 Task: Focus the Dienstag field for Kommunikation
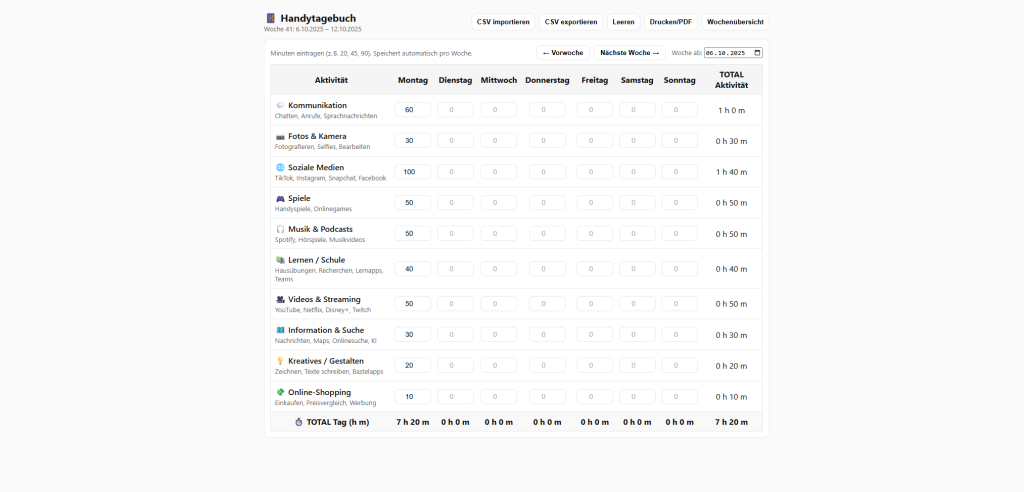[x=455, y=110]
